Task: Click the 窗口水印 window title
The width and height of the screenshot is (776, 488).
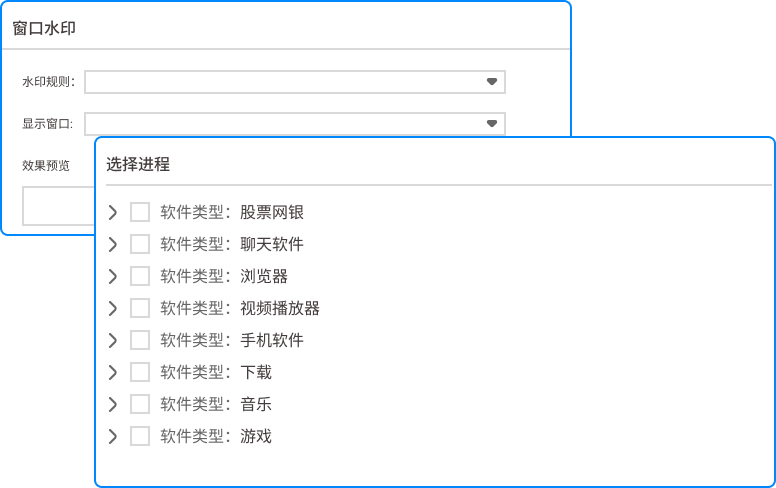Action: [44, 28]
